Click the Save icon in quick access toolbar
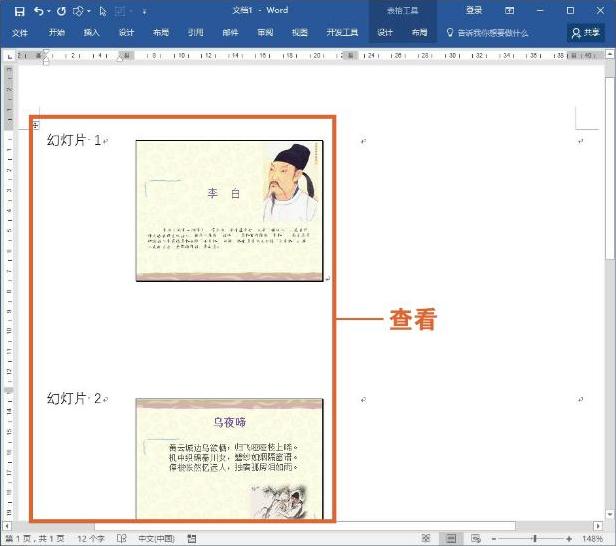The height and width of the screenshot is (546, 616). coord(19,11)
